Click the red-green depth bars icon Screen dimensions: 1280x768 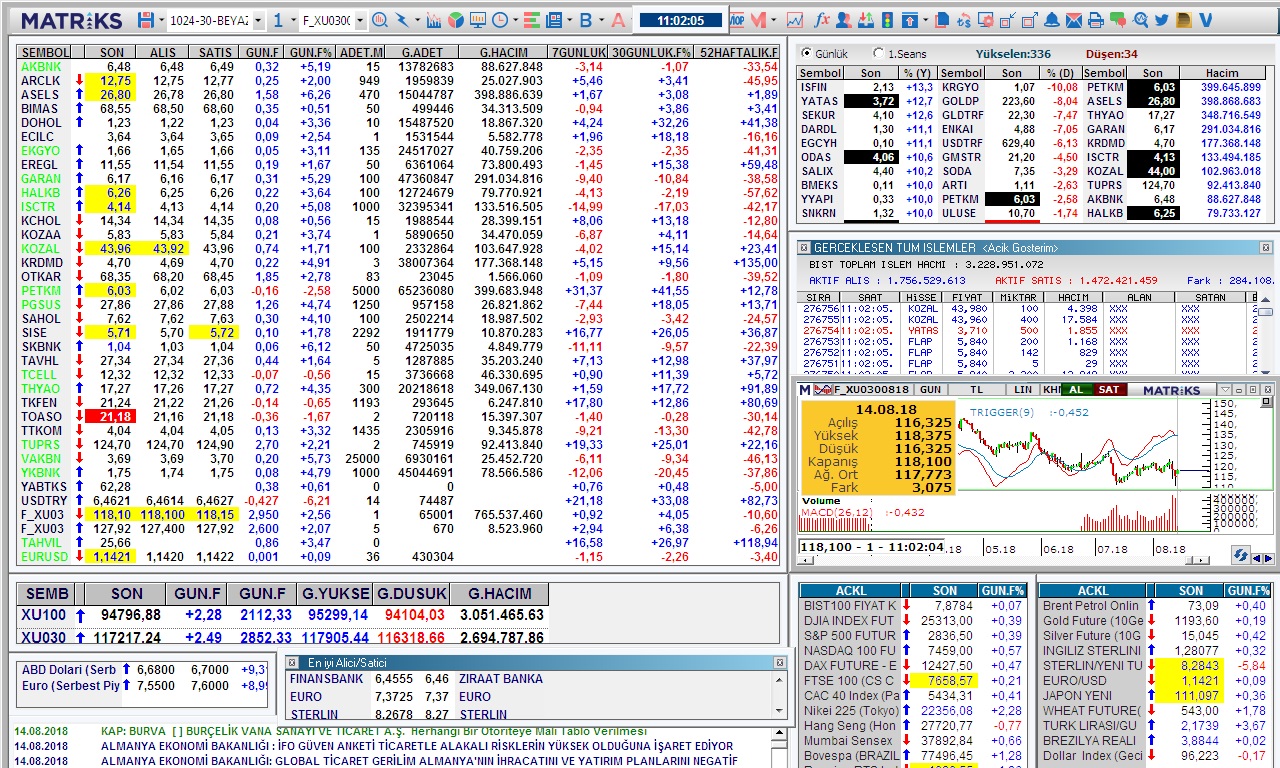coord(531,20)
